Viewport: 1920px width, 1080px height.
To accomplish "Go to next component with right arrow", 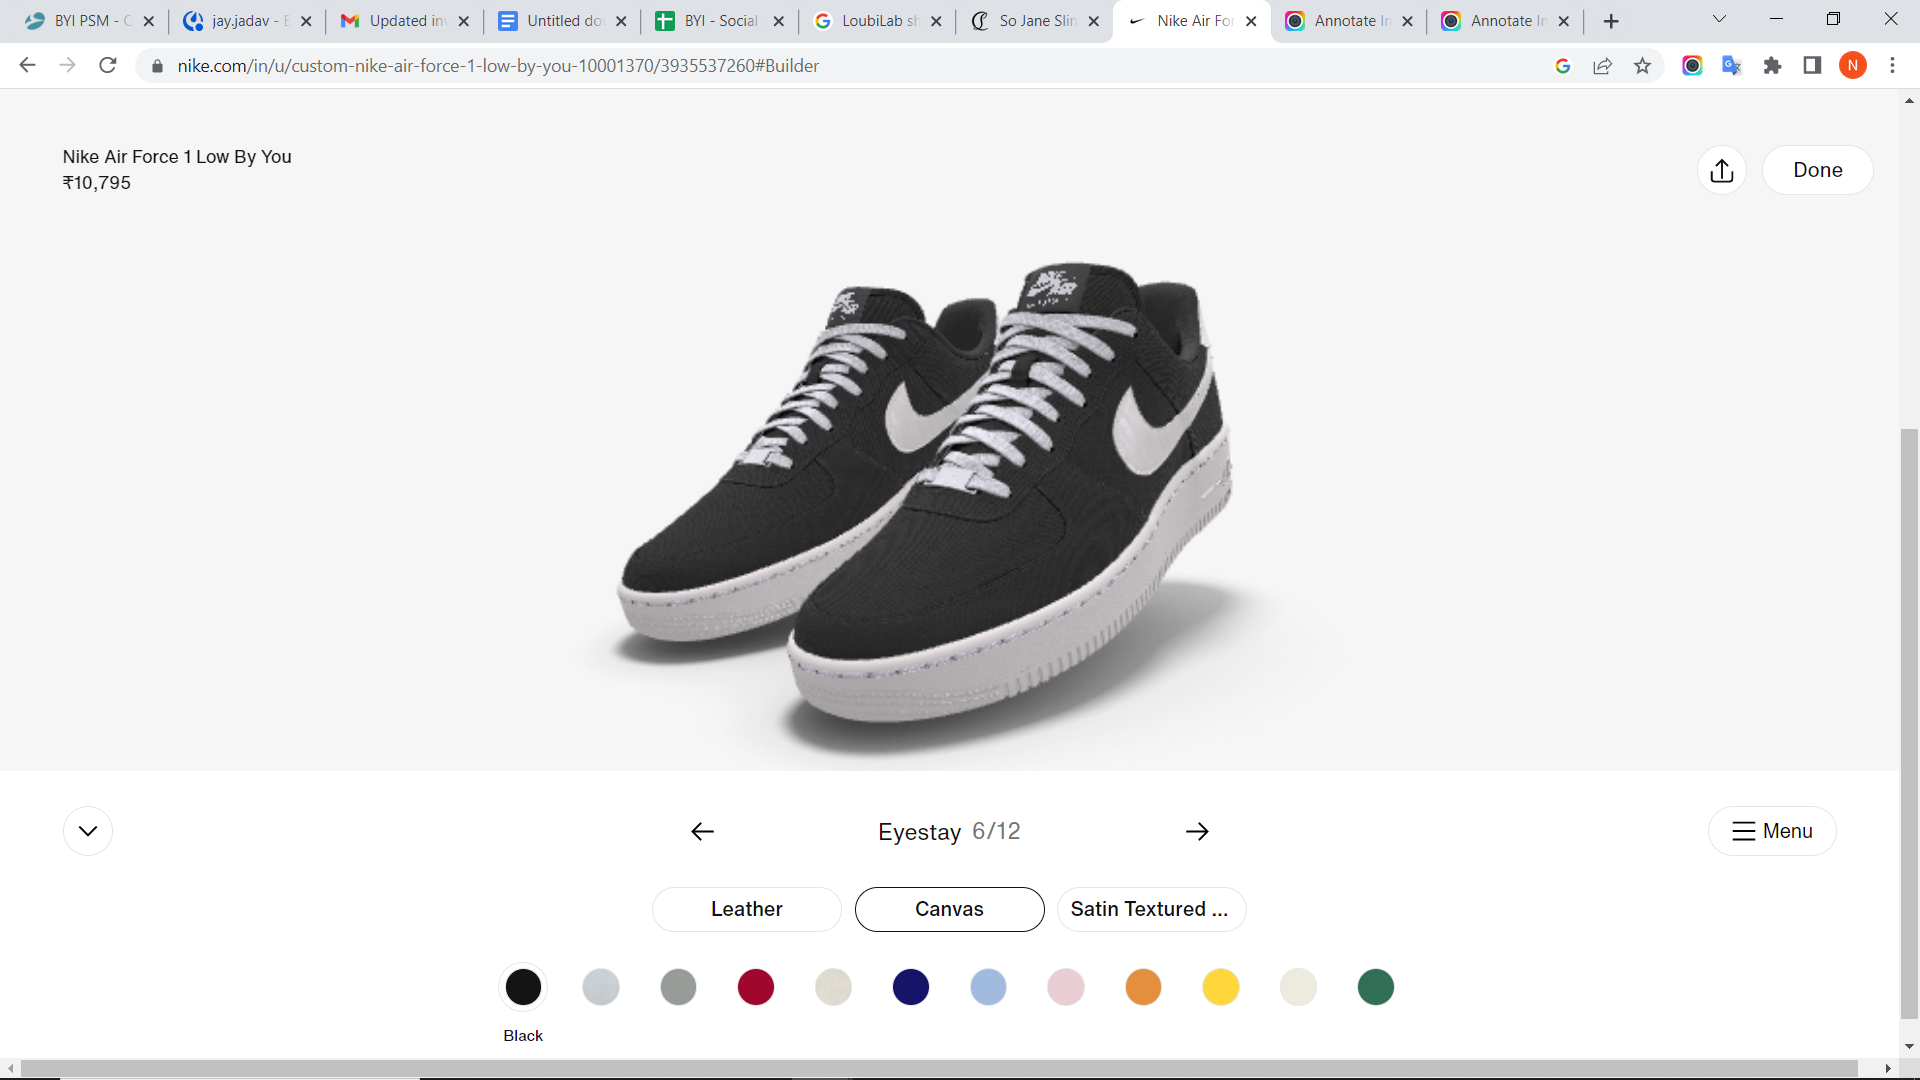I will 1197,831.
